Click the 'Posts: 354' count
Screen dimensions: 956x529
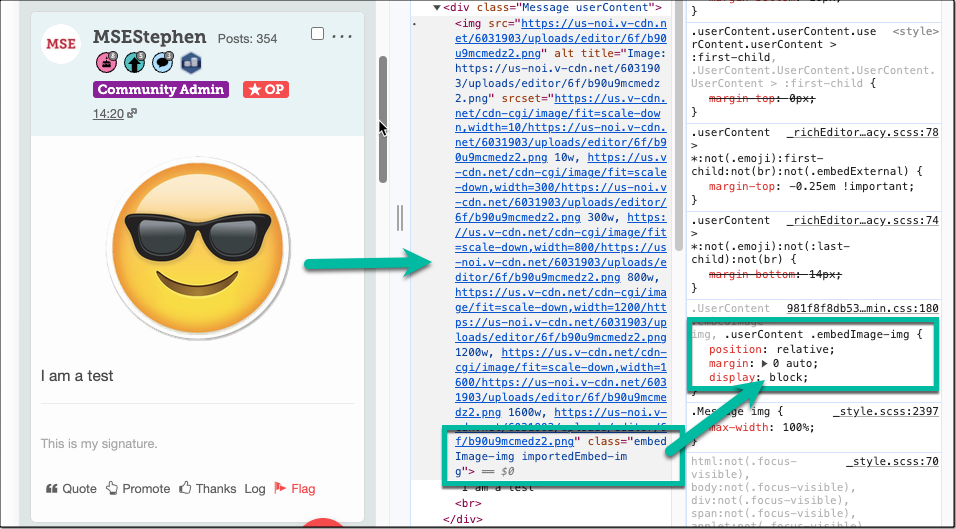[248, 39]
